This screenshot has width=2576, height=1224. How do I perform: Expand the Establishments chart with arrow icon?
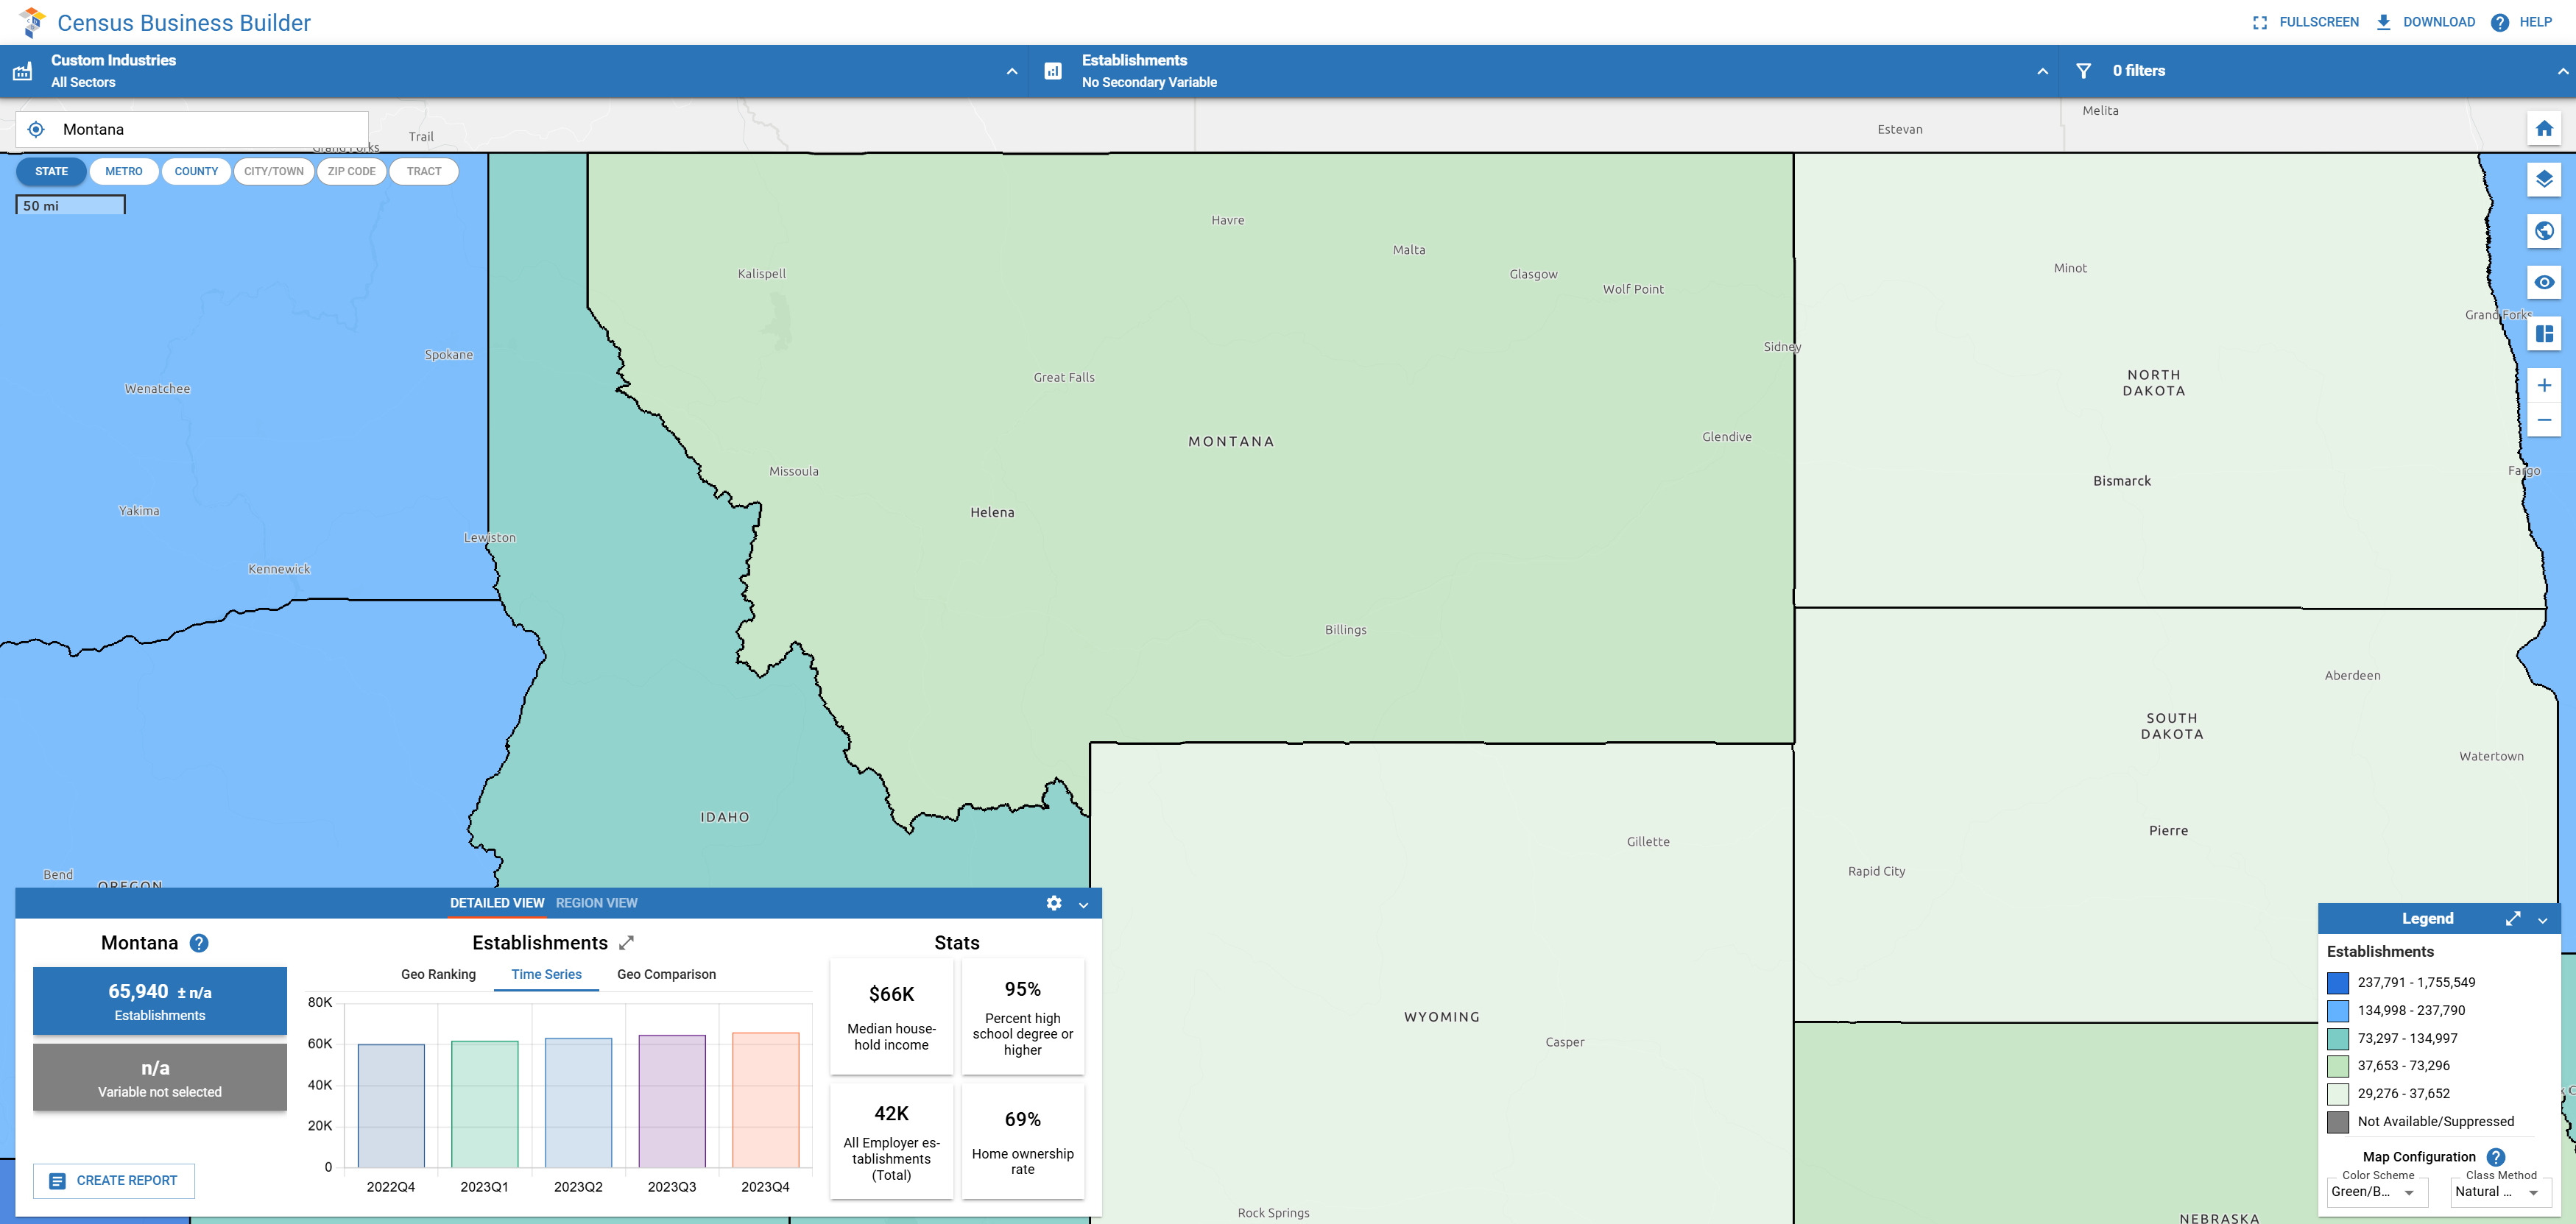click(x=627, y=943)
